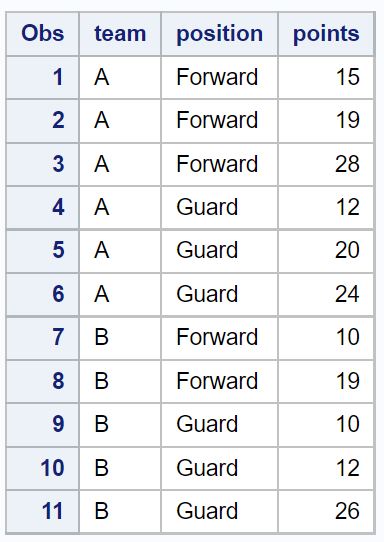Select Forward cell in row 3
Screen dimensions: 384x542
219,164
